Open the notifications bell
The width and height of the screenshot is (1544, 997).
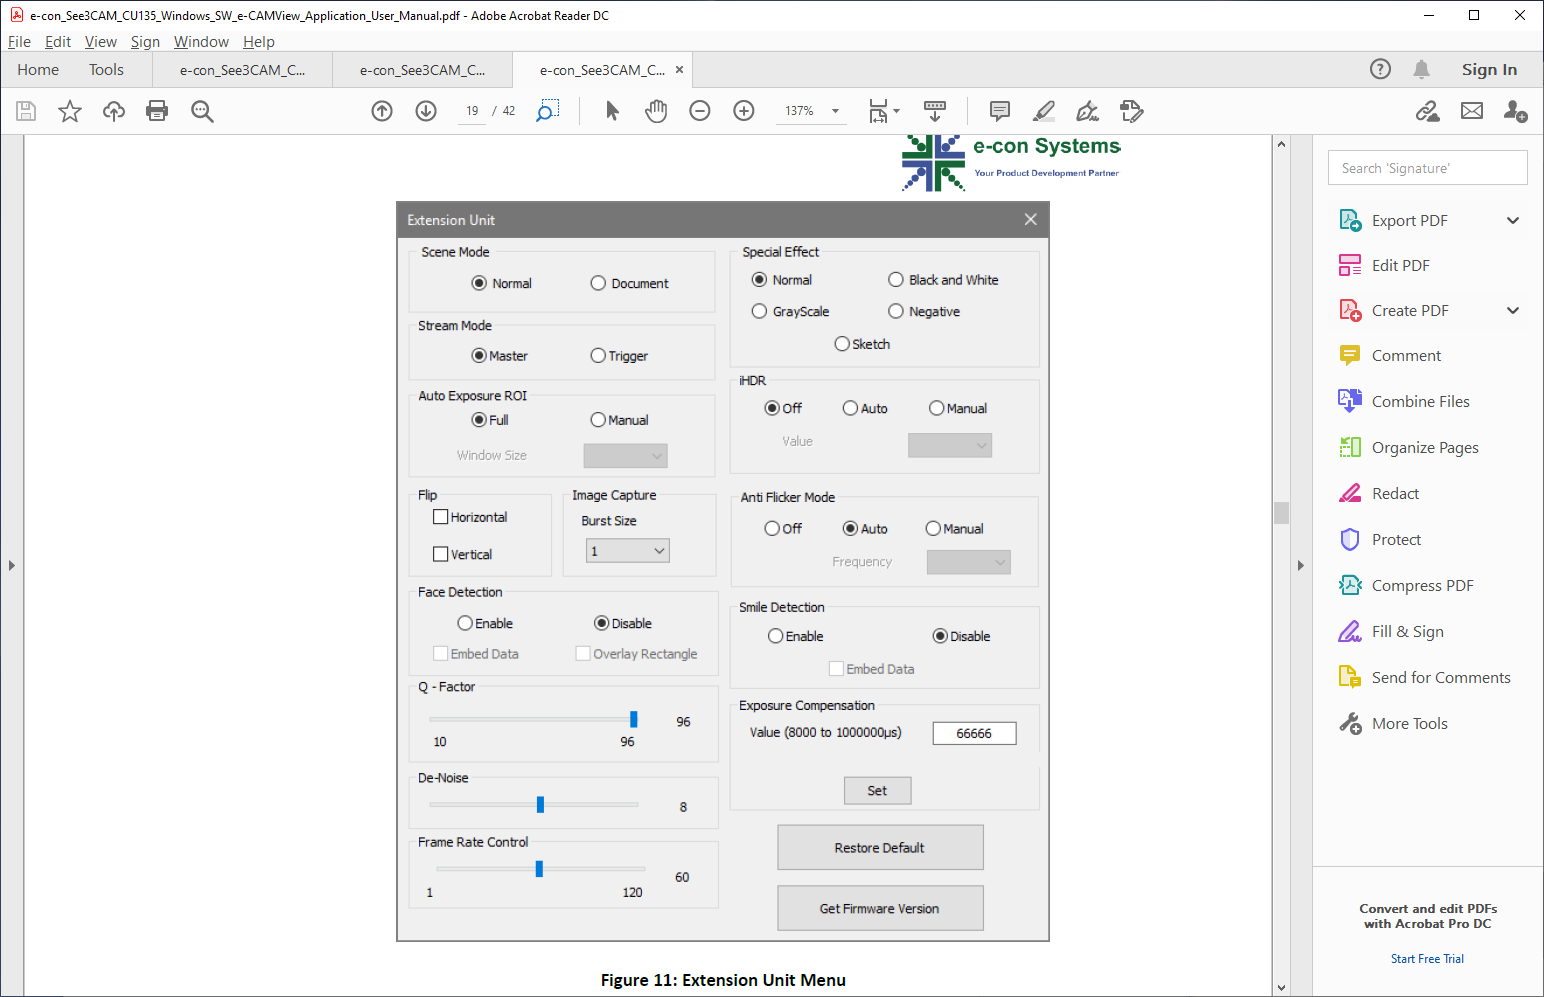pos(1421,69)
